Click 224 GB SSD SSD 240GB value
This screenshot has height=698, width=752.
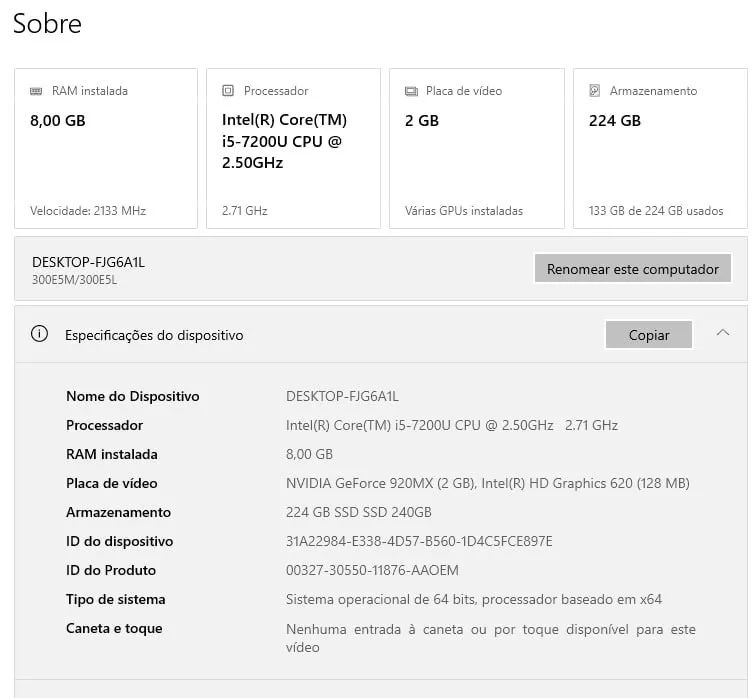(359, 512)
